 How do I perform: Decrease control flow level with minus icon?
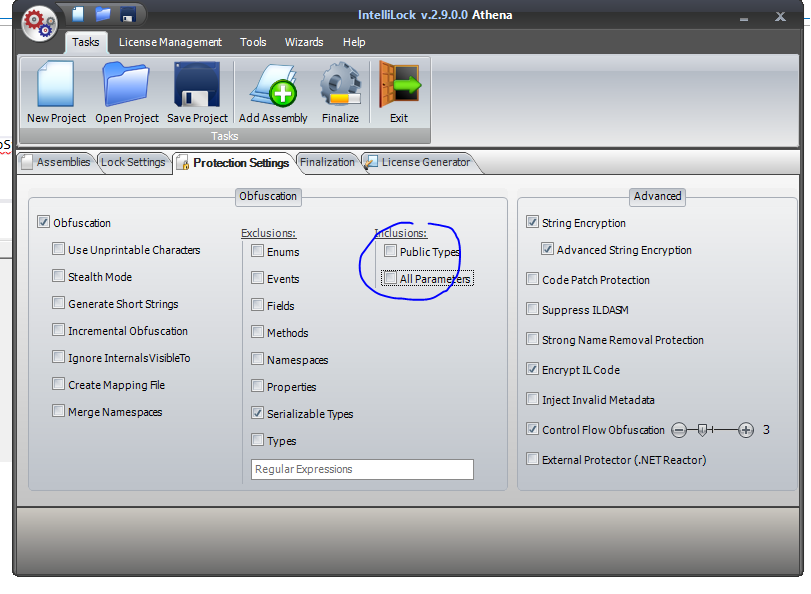tap(679, 430)
